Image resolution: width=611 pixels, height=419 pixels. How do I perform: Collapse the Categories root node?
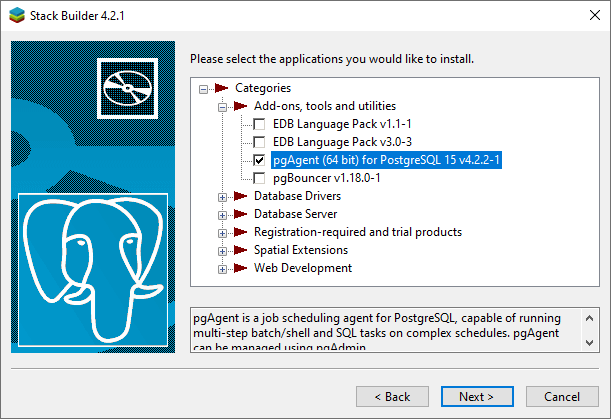tap(203, 89)
